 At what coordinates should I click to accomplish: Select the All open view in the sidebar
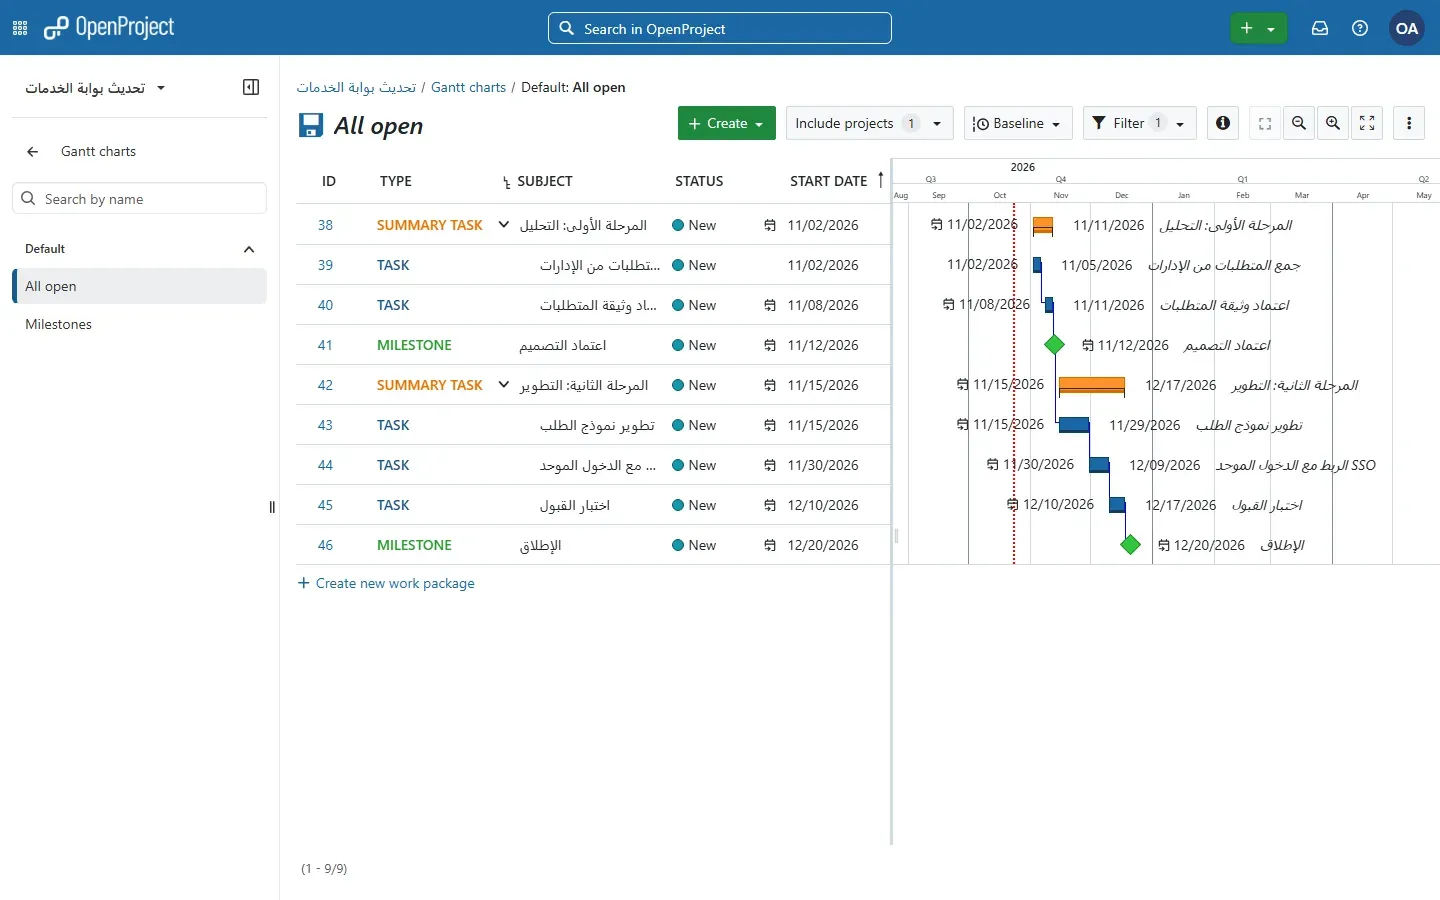[140, 286]
